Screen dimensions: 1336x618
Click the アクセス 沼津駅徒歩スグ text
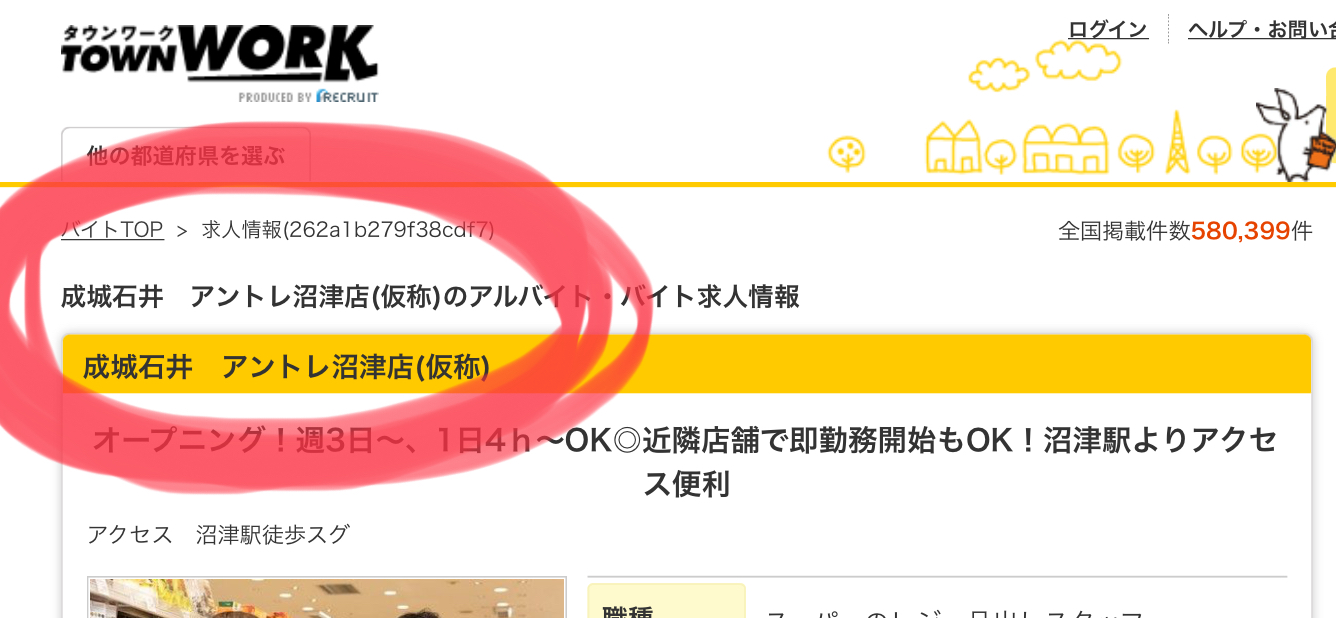click(218, 535)
